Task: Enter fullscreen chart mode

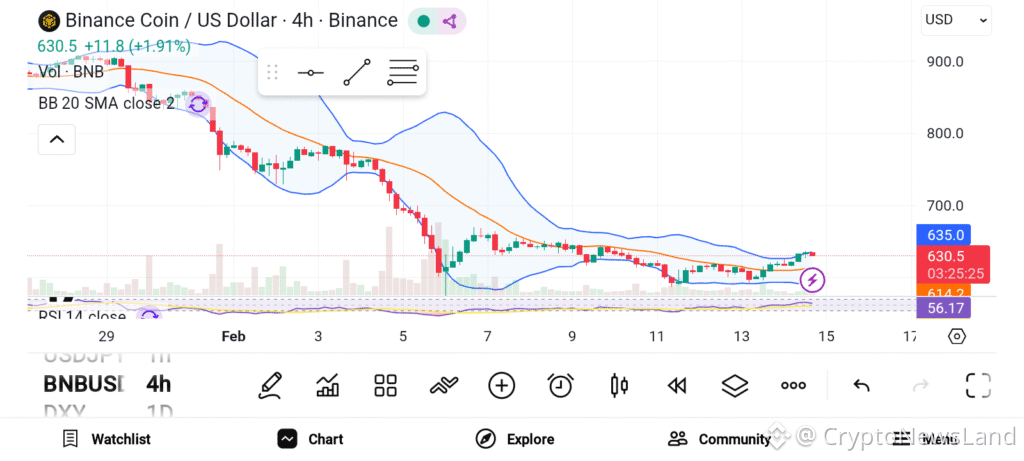Action: pos(978,385)
